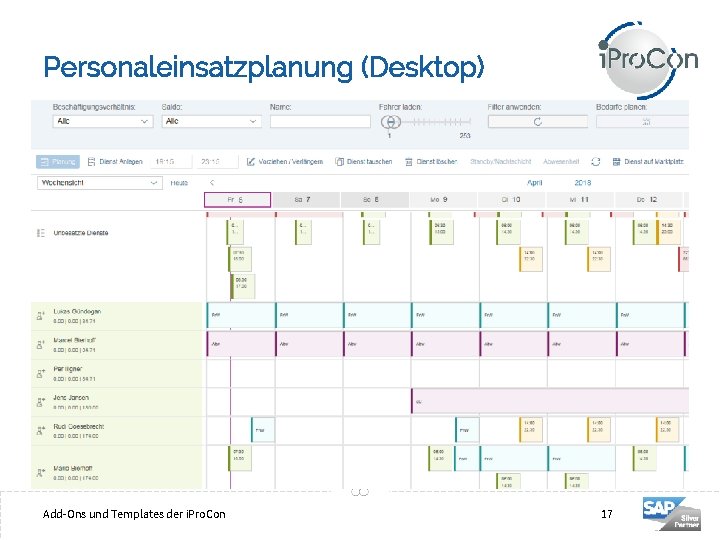Viewport: 720px width, 540px height.
Task: Click the end time field showing 23:15
Action: click(217, 162)
